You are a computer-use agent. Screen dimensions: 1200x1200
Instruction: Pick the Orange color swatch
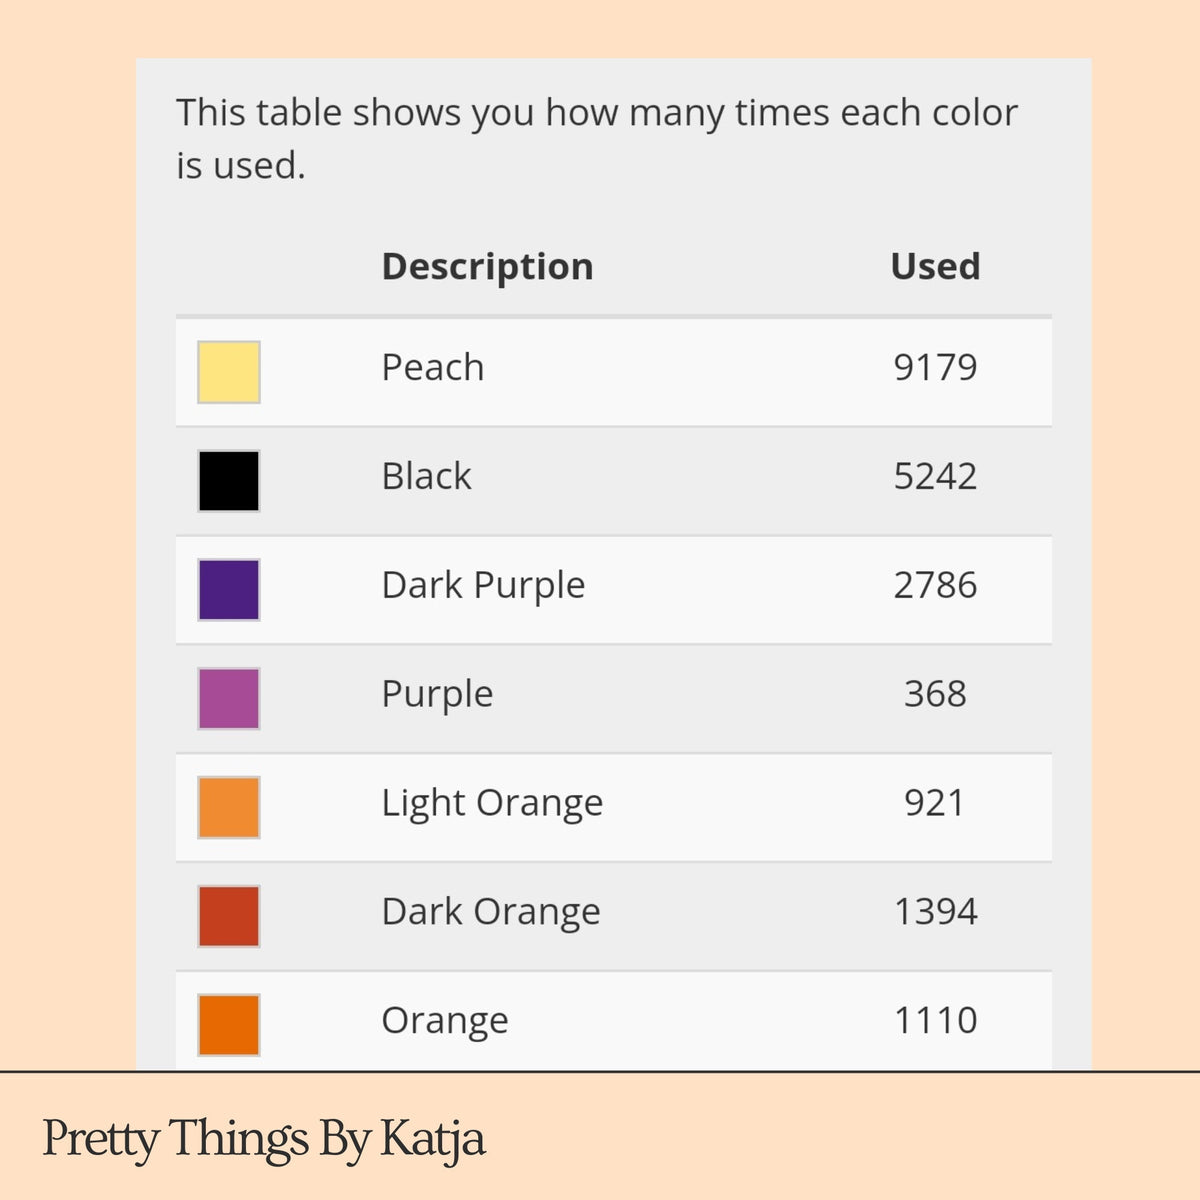tap(229, 1025)
